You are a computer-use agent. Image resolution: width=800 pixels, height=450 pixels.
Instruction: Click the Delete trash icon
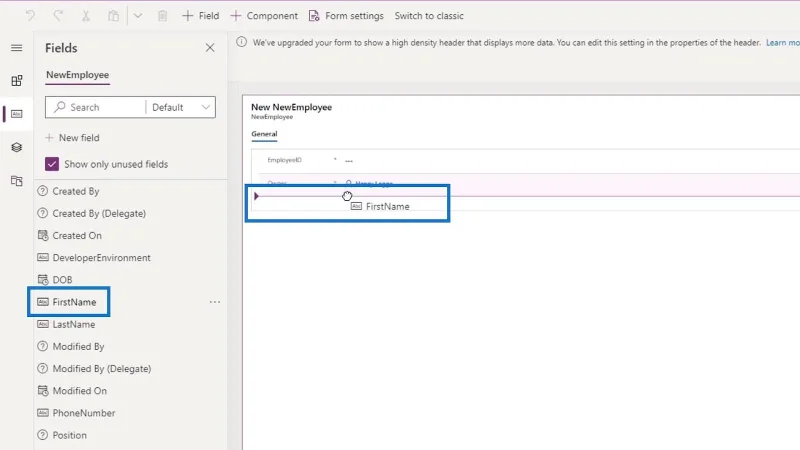coord(162,16)
